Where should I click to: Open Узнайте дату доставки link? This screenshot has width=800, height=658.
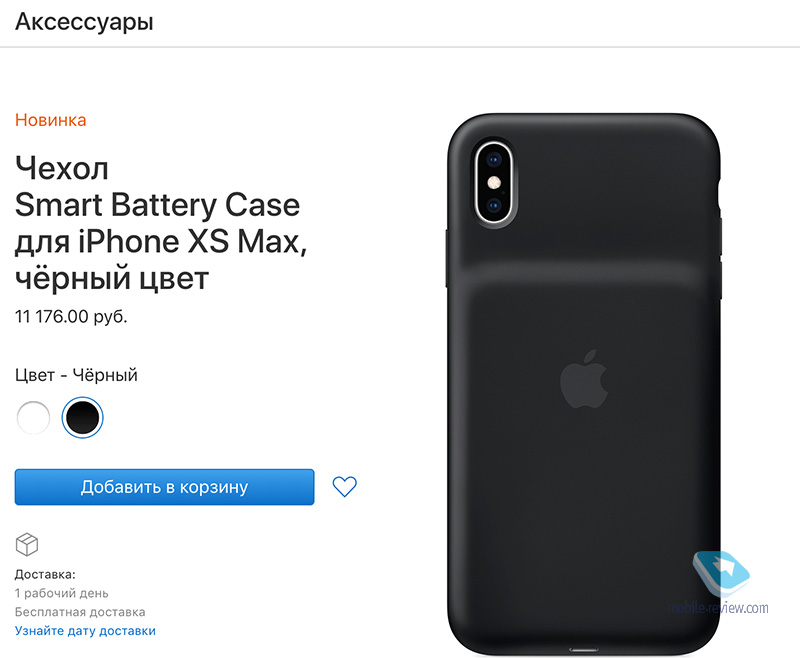click(x=85, y=631)
